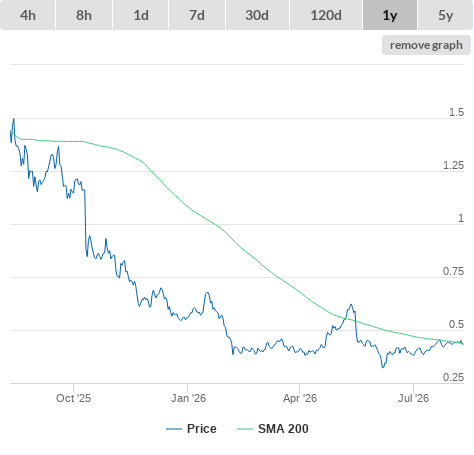
Task: Show the 5y price history
Action: pyautogui.click(x=445, y=15)
